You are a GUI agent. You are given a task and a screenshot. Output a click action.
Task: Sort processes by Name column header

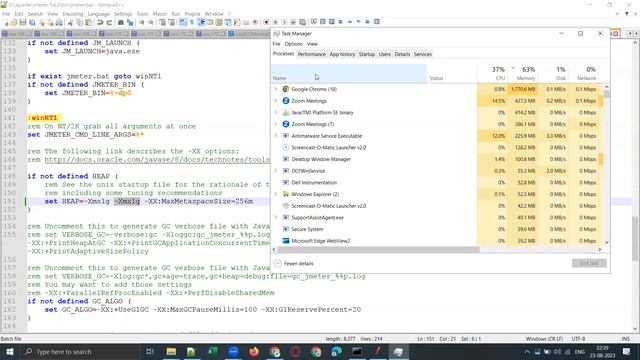(349, 73)
